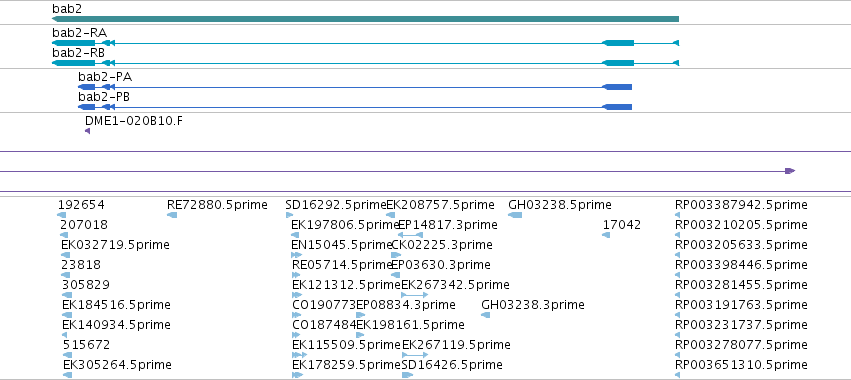This screenshot has width=851, height=380.
Task: Click the GH03238.3prime label
Action: [533, 305]
